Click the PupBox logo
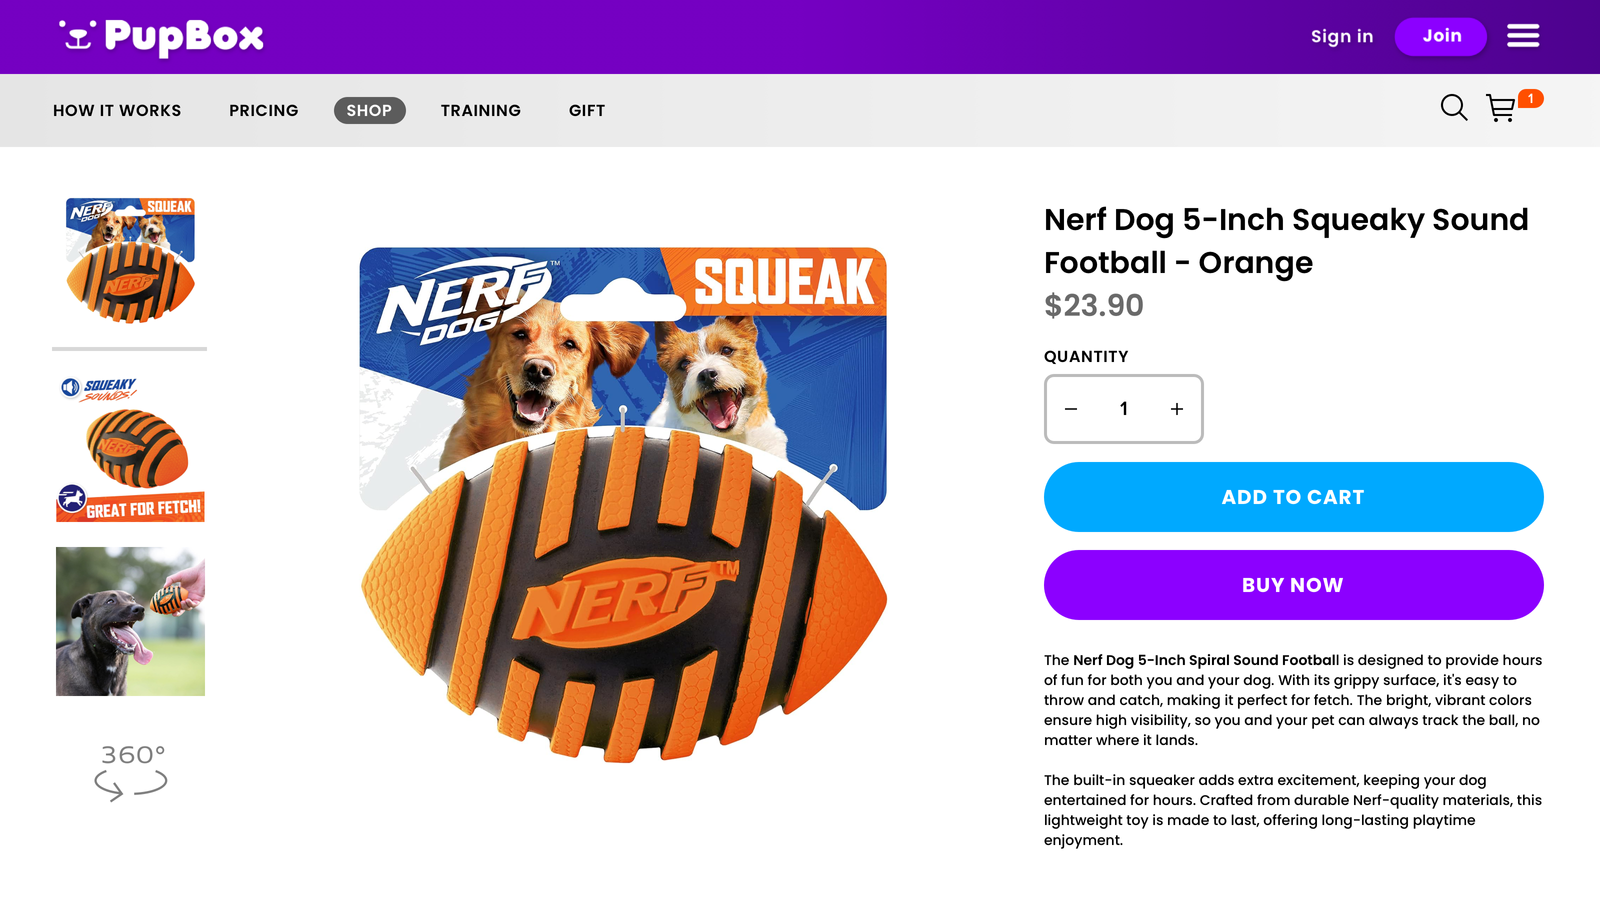1600x900 pixels. click(x=162, y=37)
